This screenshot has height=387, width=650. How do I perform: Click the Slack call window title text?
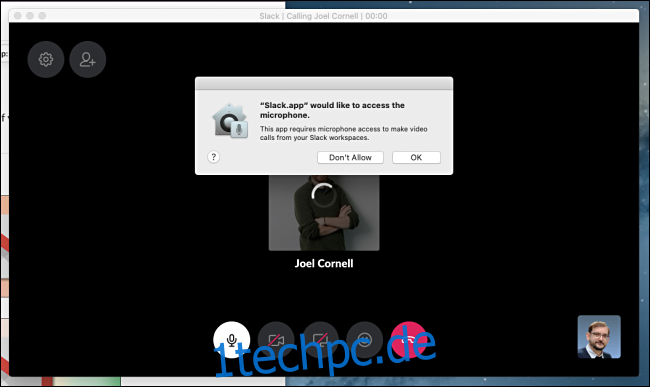(323, 16)
